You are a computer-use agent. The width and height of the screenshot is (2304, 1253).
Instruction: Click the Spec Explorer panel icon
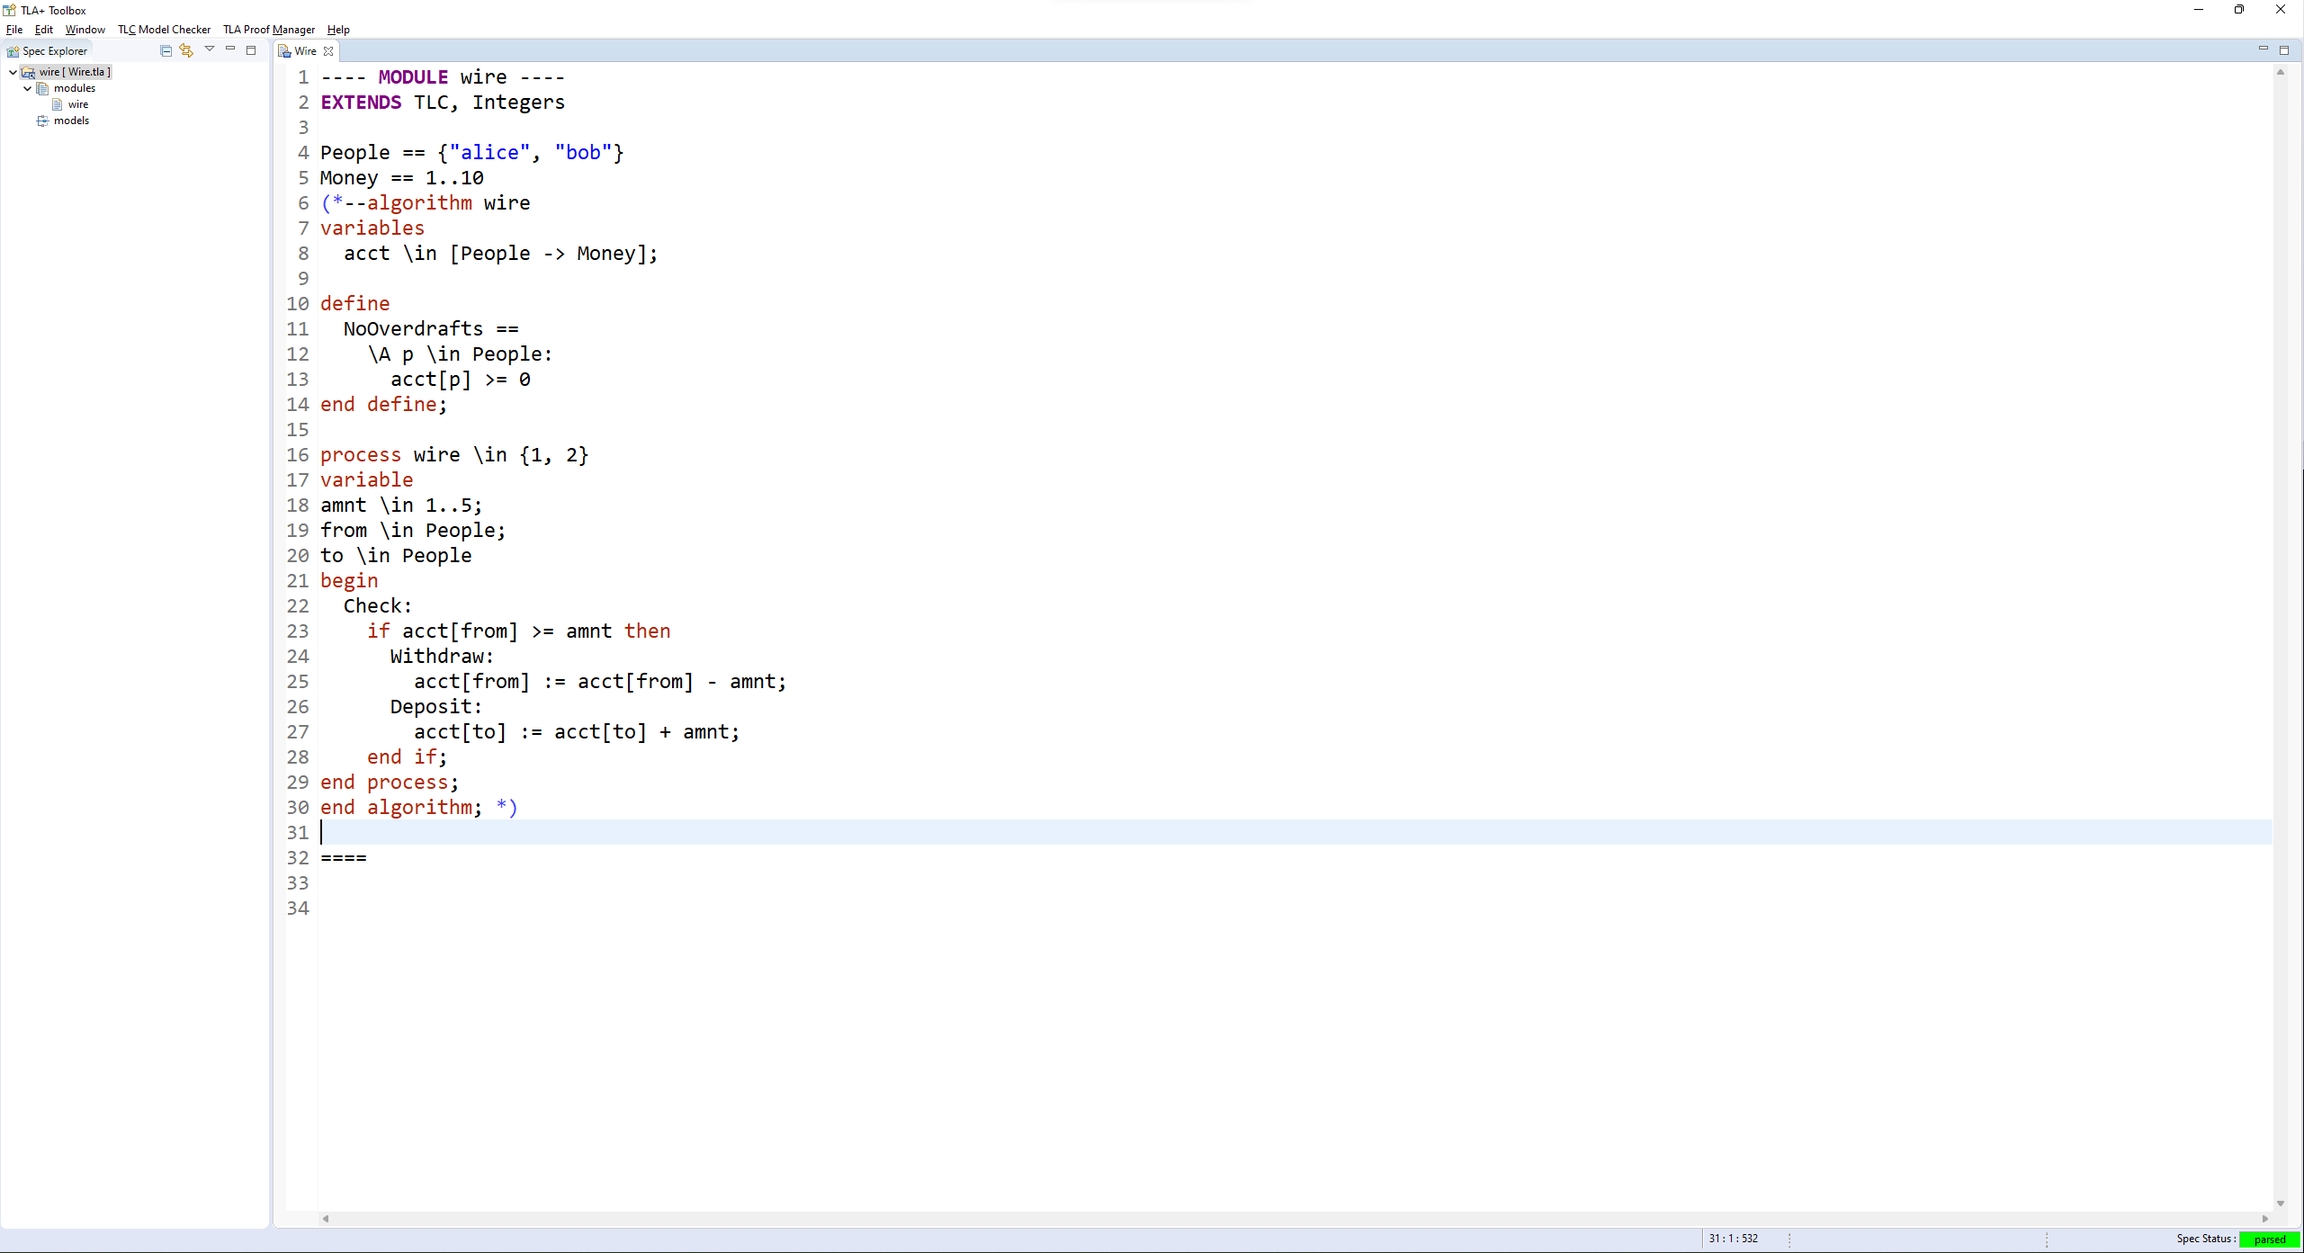[x=12, y=51]
